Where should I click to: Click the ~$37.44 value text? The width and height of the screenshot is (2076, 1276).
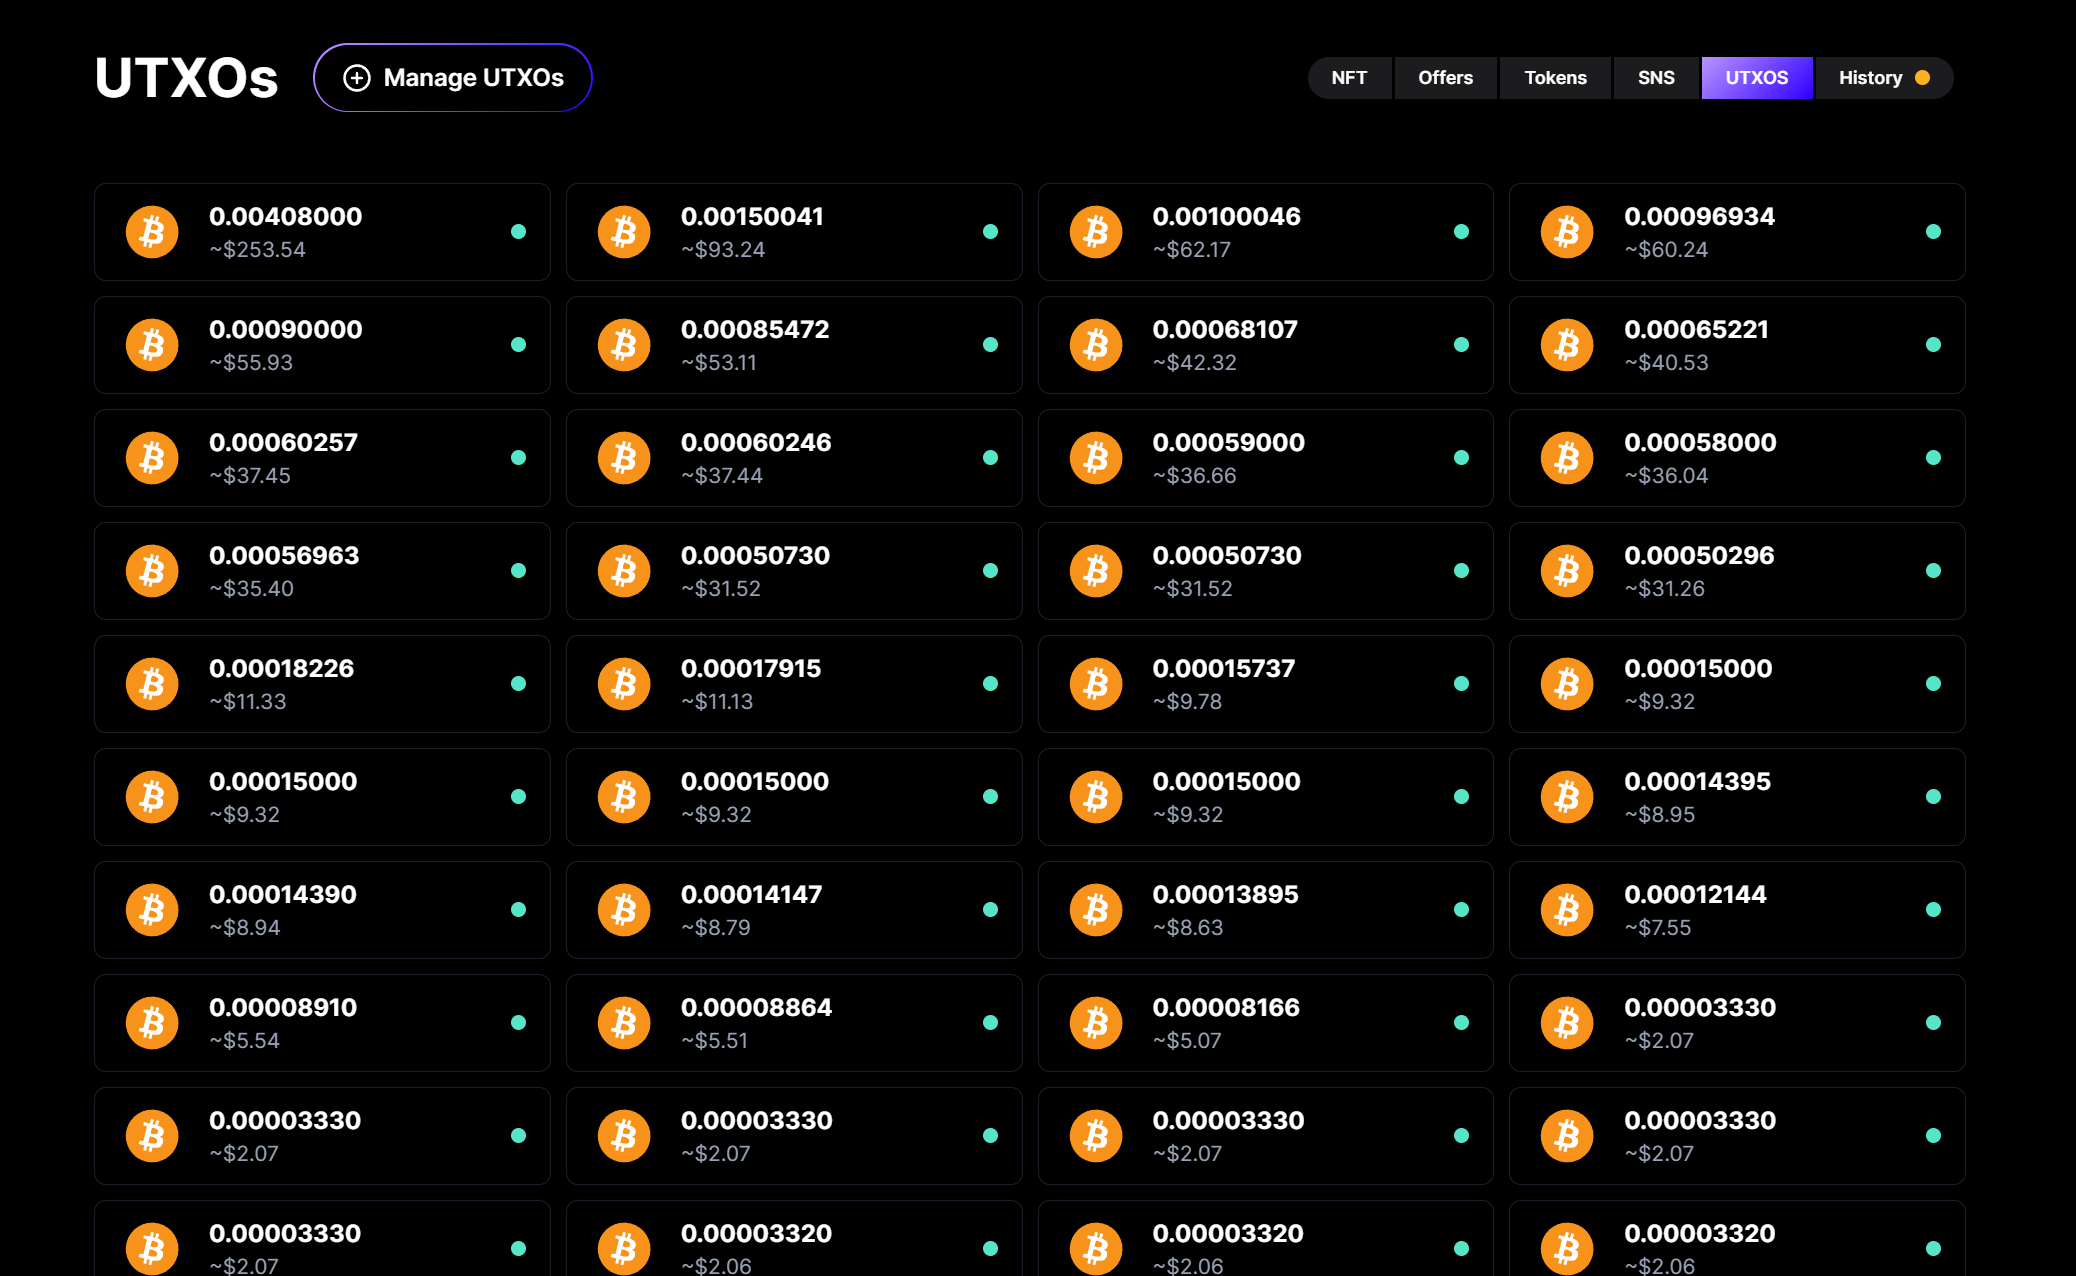tap(722, 476)
